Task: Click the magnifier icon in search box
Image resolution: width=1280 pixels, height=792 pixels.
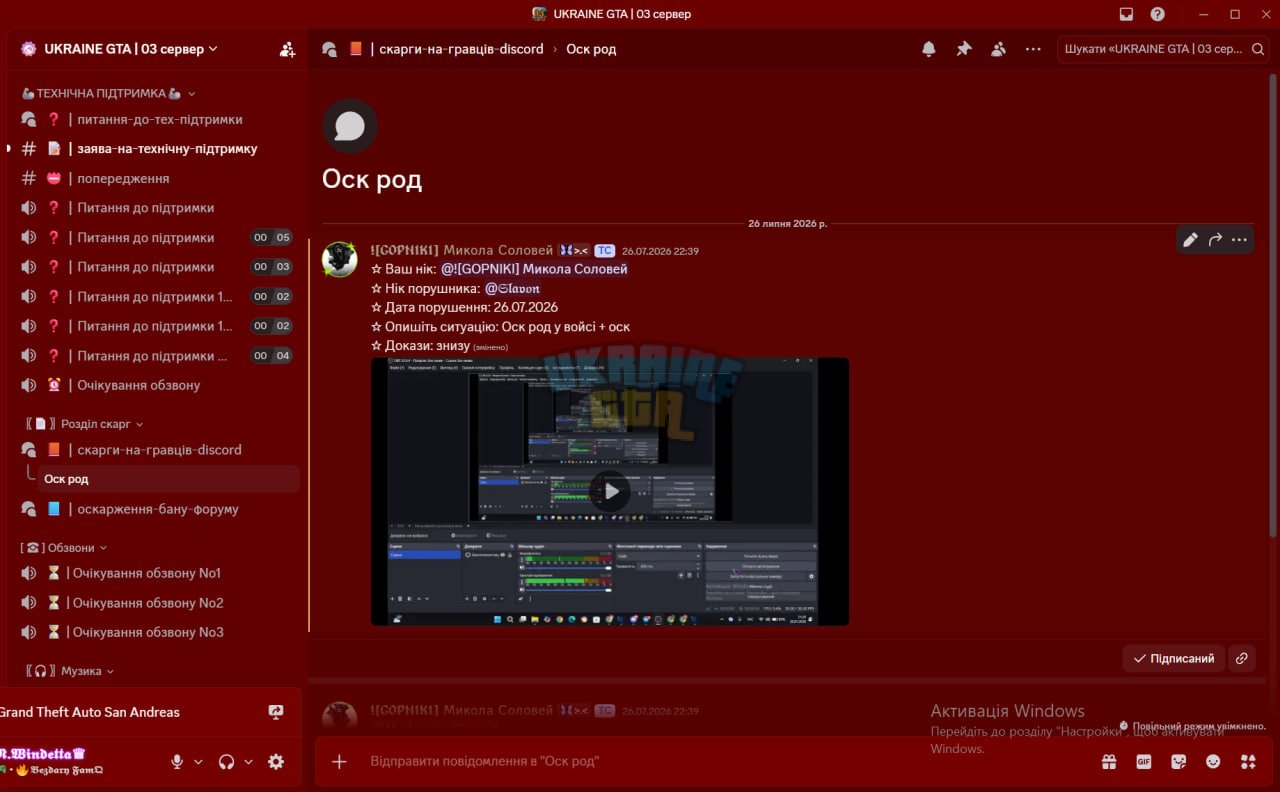Action: (x=1259, y=49)
